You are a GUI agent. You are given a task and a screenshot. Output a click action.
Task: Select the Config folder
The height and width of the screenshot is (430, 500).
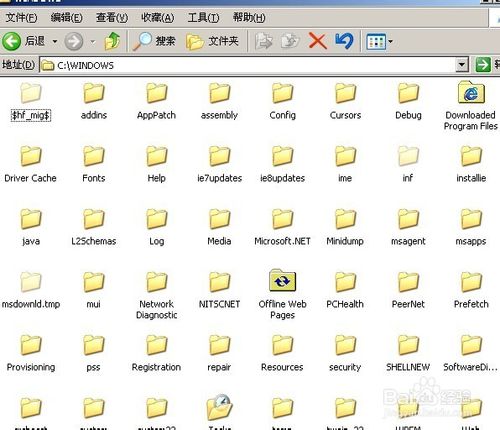coord(282,102)
